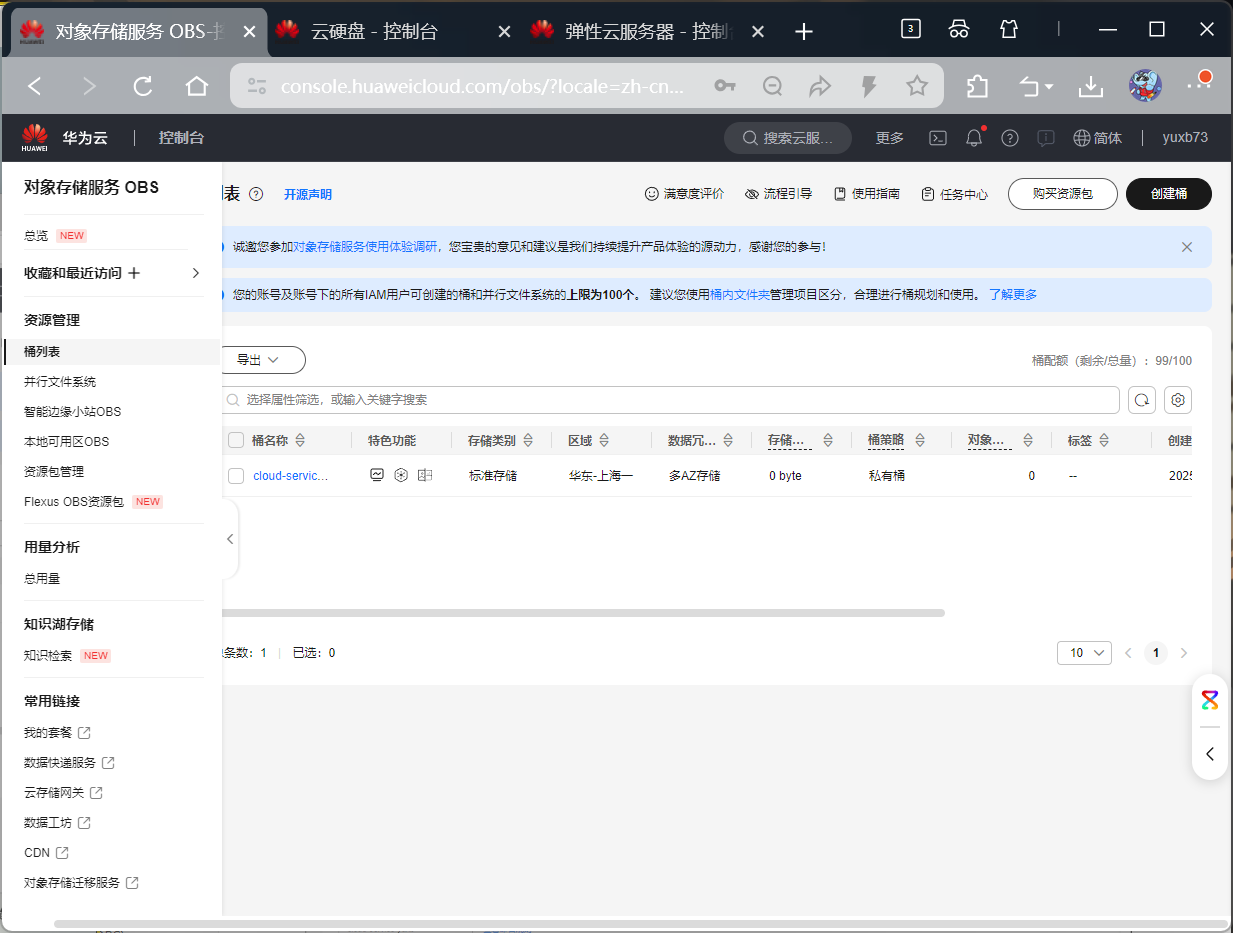Click the filter search box for buckets

[x=670, y=400]
